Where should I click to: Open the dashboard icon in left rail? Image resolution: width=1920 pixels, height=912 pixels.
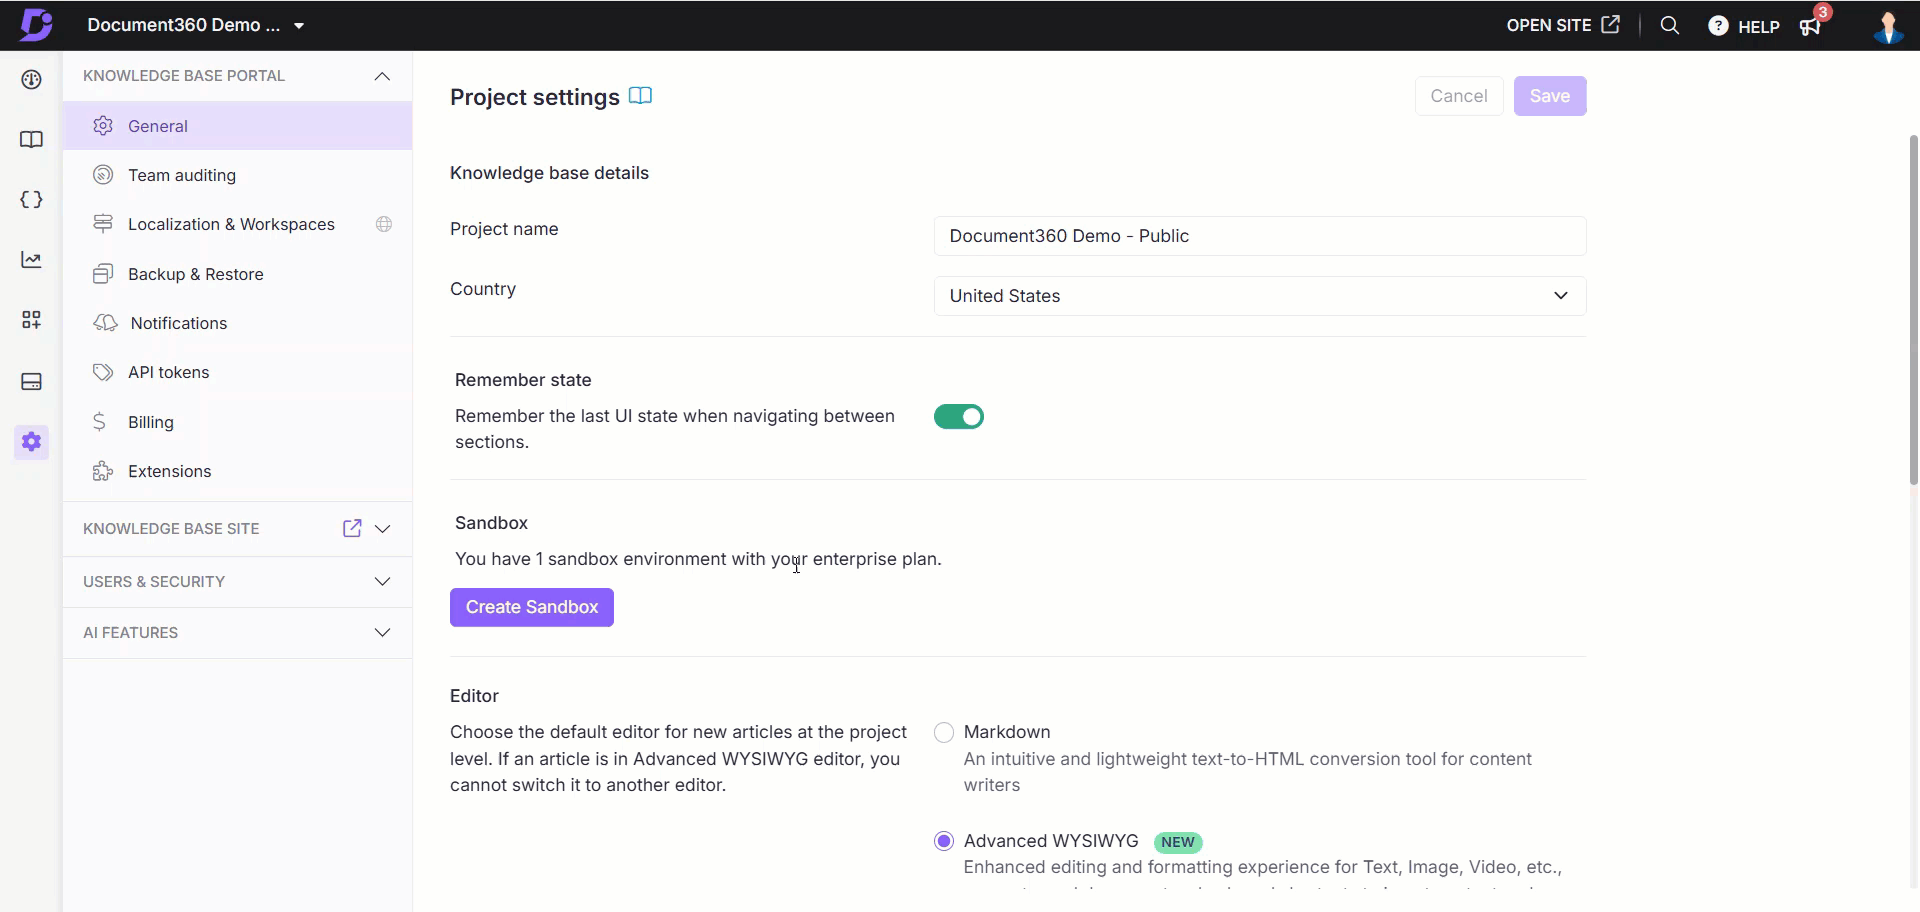point(32,80)
